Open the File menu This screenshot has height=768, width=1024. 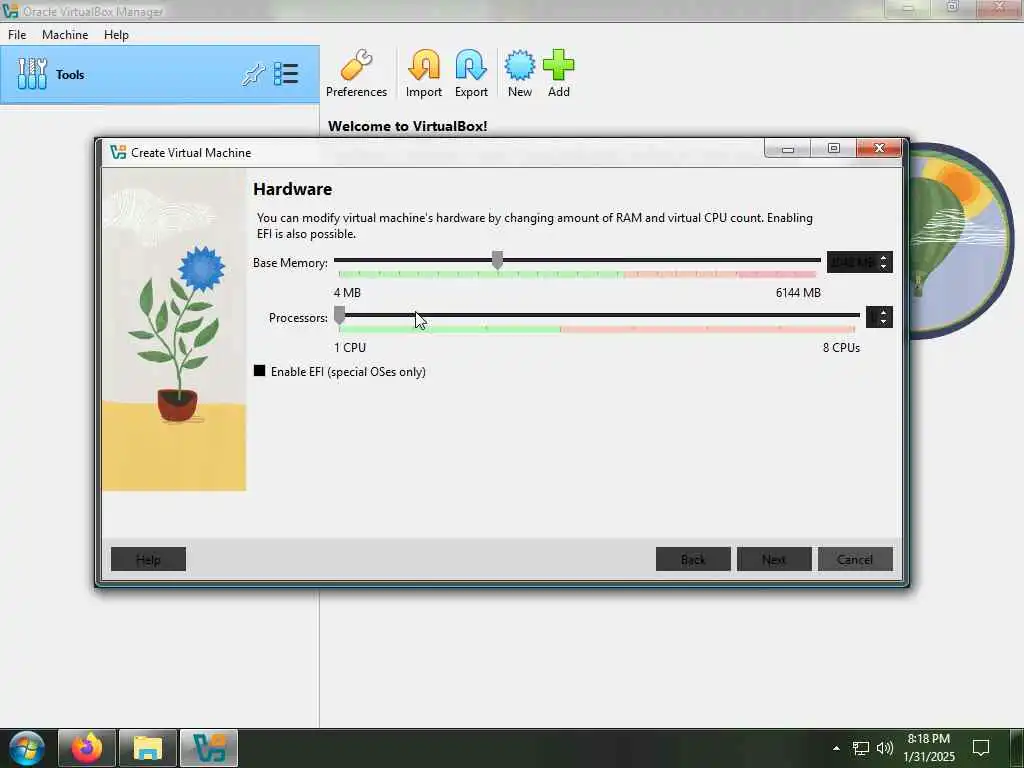17,35
